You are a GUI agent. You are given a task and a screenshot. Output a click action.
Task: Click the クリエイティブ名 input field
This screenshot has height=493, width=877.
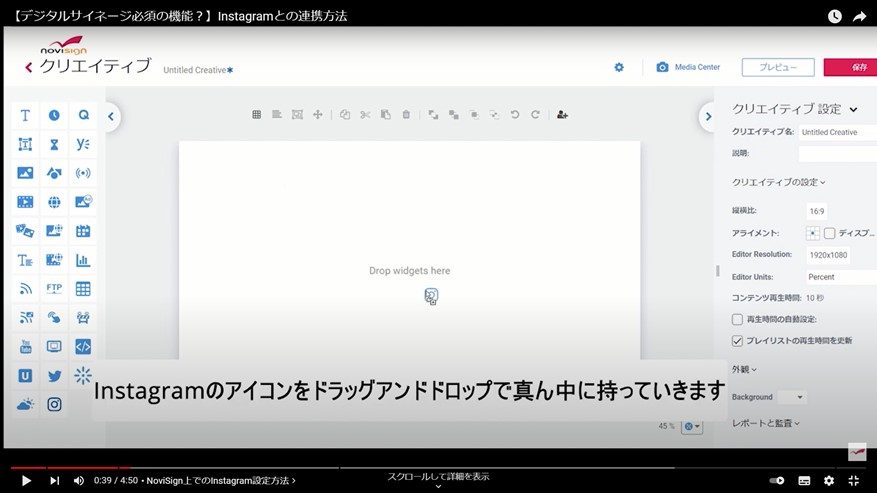click(837, 132)
